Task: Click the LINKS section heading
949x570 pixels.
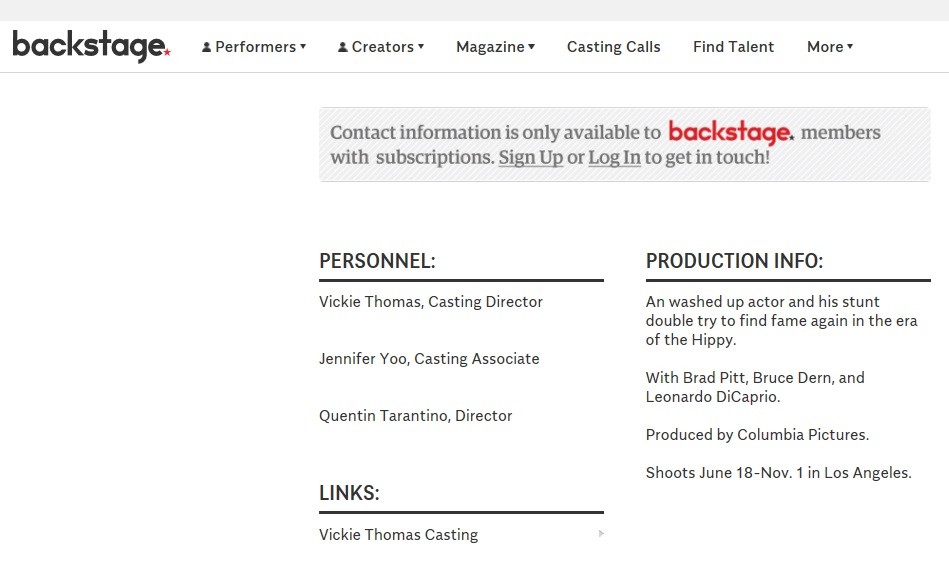Action: 349,493
